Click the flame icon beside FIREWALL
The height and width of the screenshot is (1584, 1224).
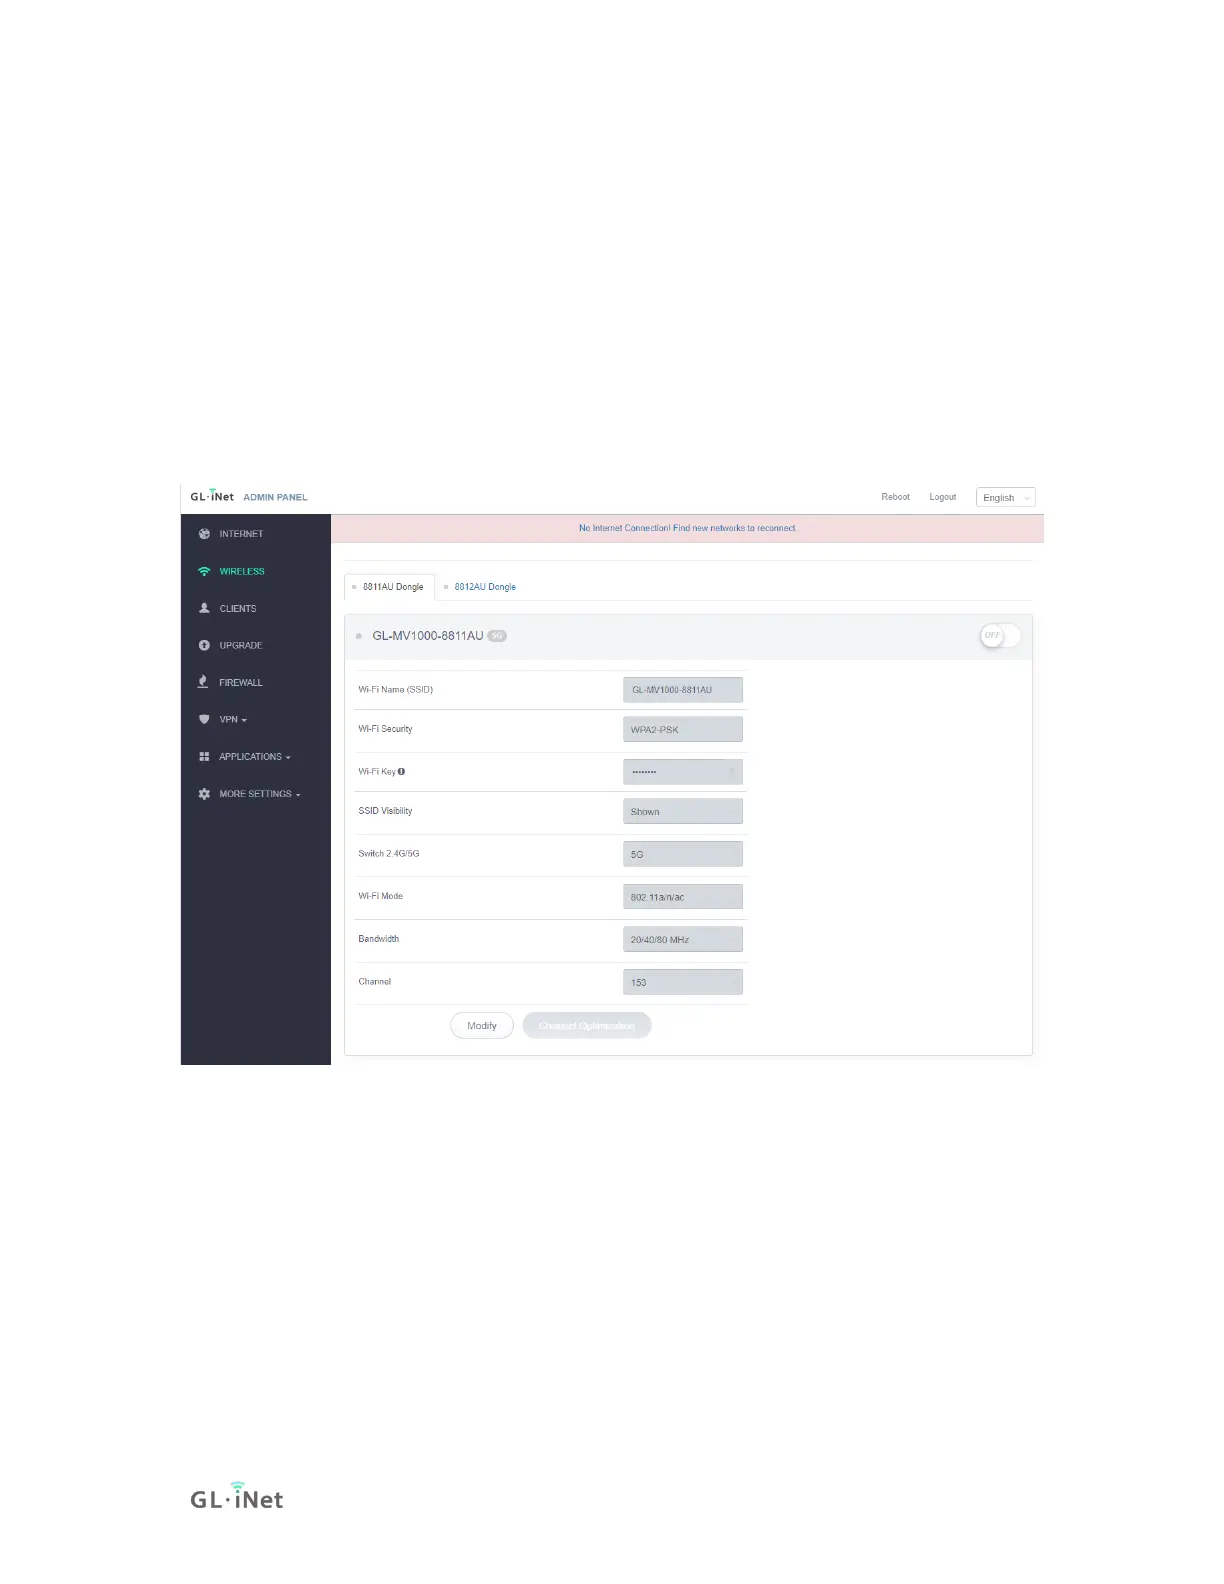coord(203,682)
